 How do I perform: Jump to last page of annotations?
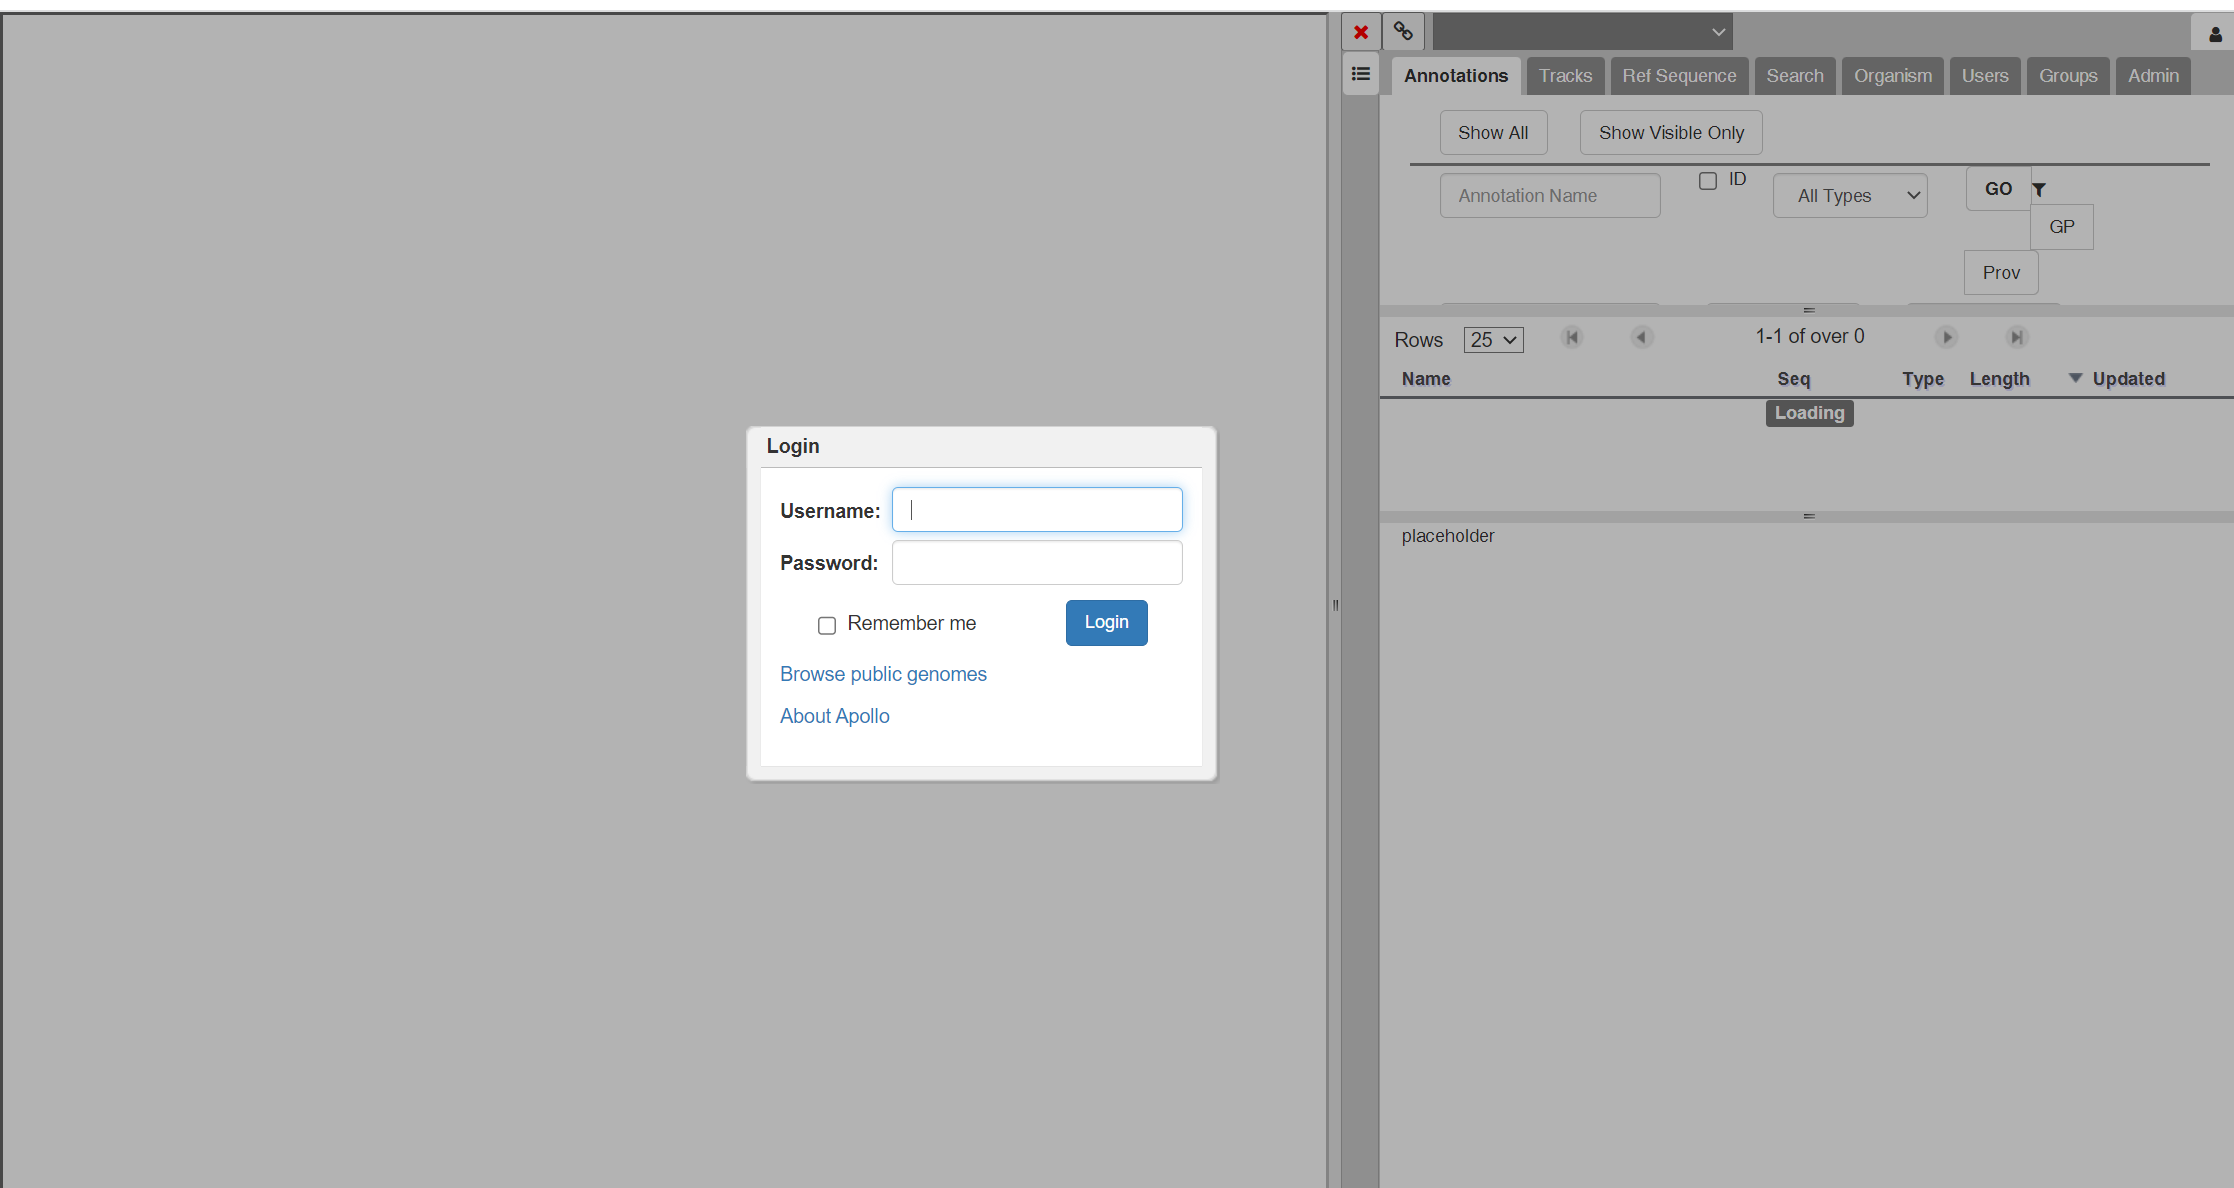pyautogui.click(x=2017, y=337)
